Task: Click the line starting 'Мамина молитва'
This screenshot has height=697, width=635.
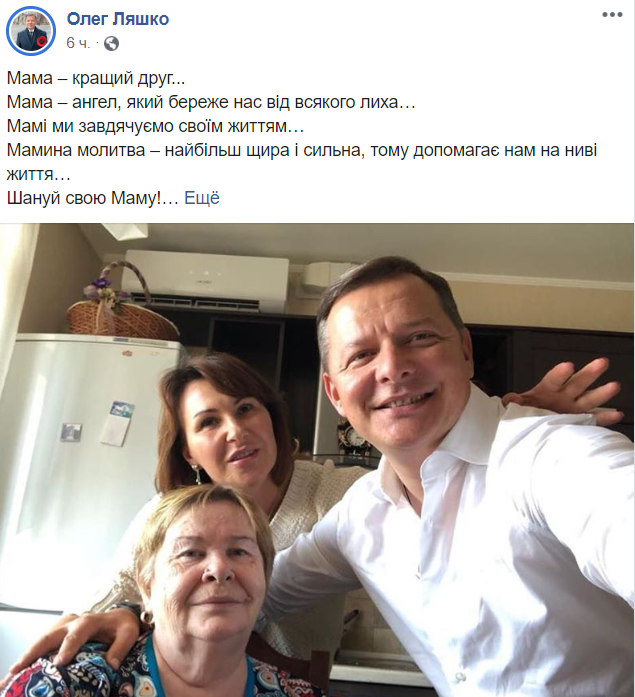Action: click(x=302, y=150)
